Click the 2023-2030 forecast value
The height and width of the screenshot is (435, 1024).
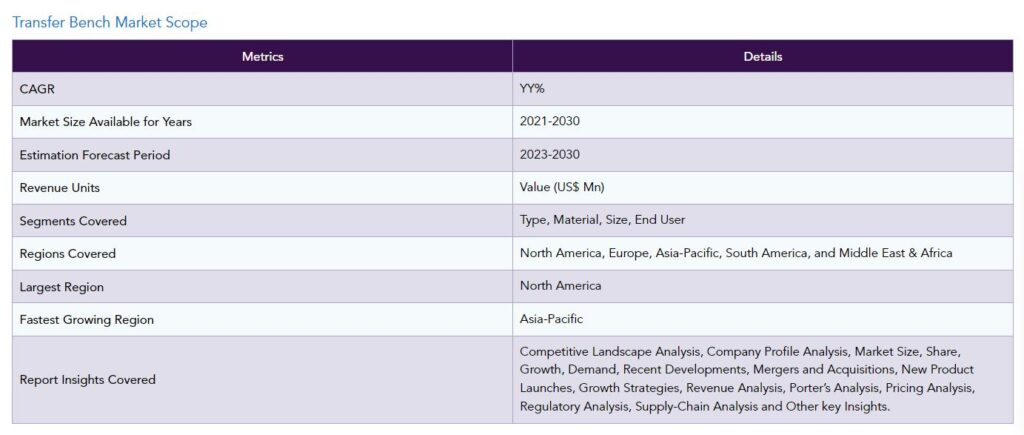pos(550,155)
